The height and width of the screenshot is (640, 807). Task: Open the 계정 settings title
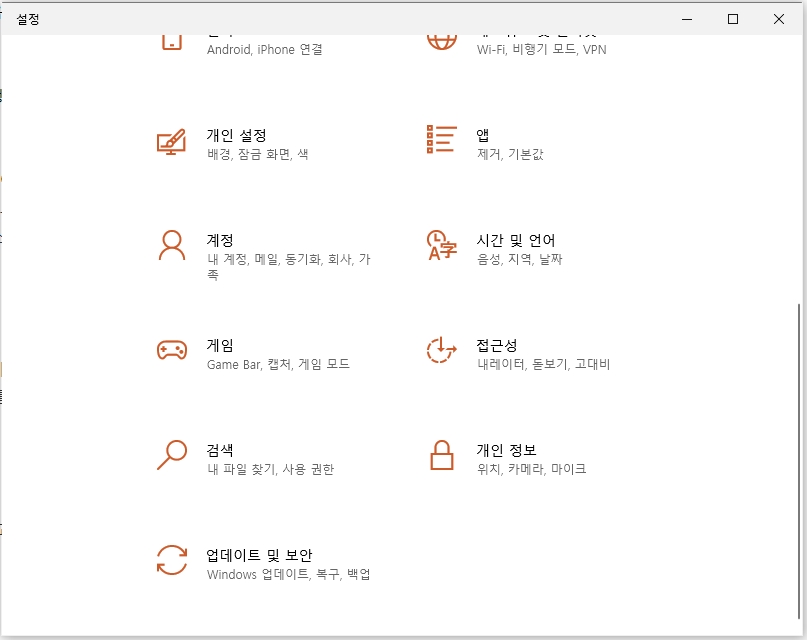[x=220, y=240]
